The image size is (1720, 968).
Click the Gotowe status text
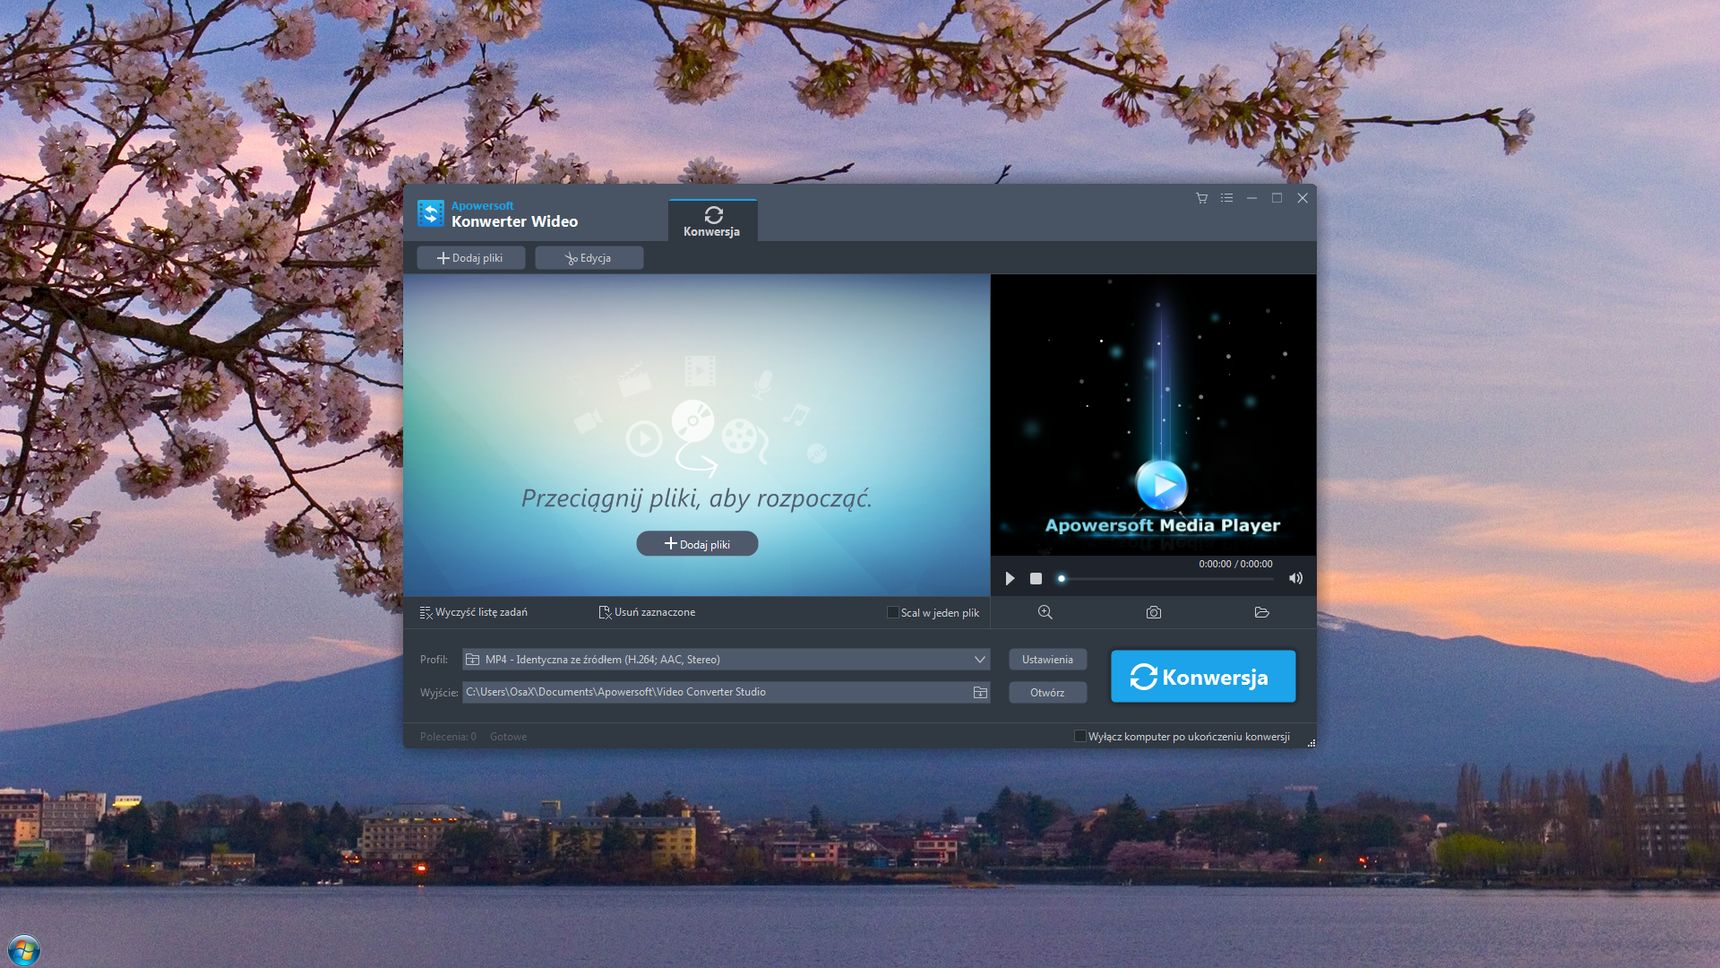point(508,737)
